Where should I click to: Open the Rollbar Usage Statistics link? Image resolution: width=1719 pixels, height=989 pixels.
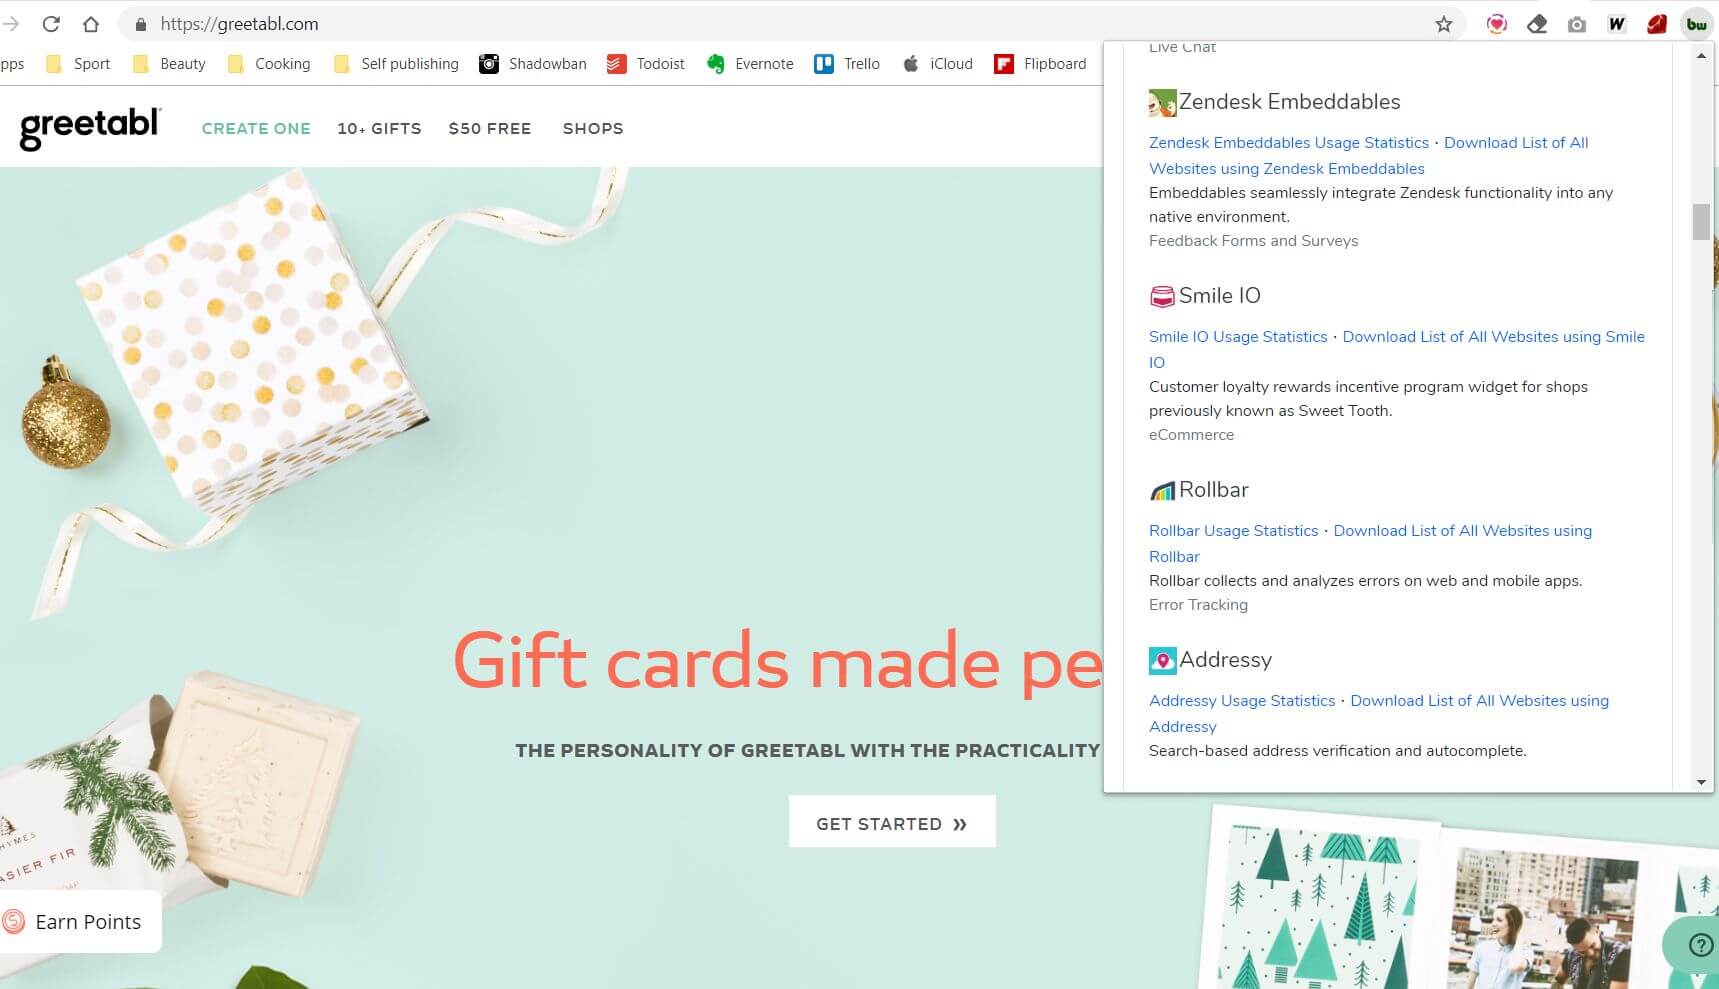coord(1233,531)
